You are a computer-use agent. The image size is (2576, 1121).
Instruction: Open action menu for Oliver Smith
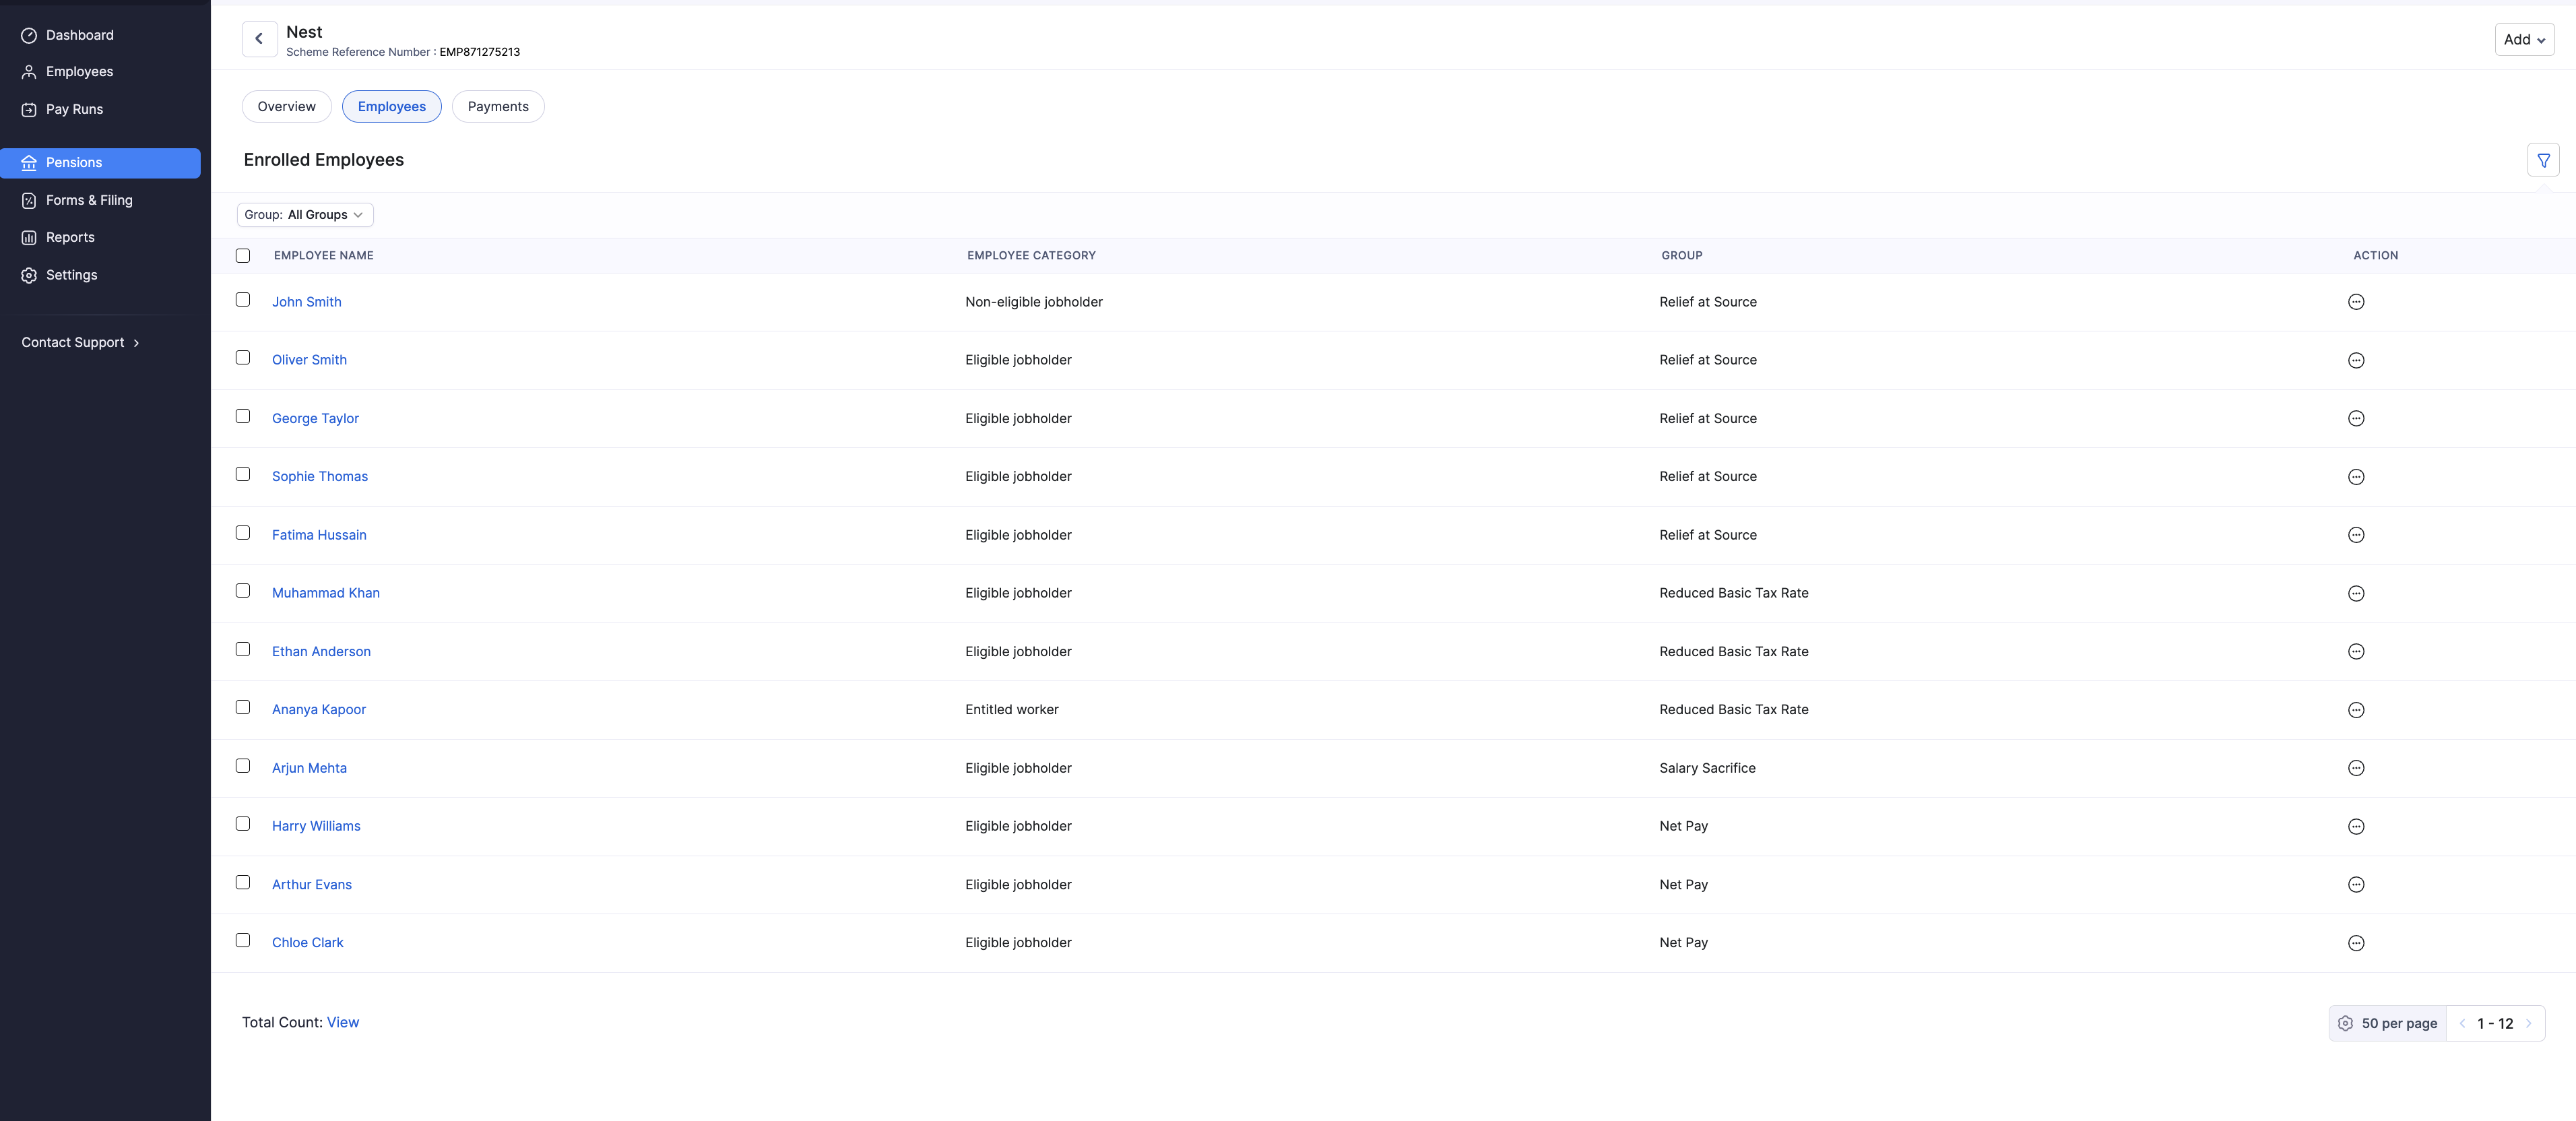(x=2356, y=360)
